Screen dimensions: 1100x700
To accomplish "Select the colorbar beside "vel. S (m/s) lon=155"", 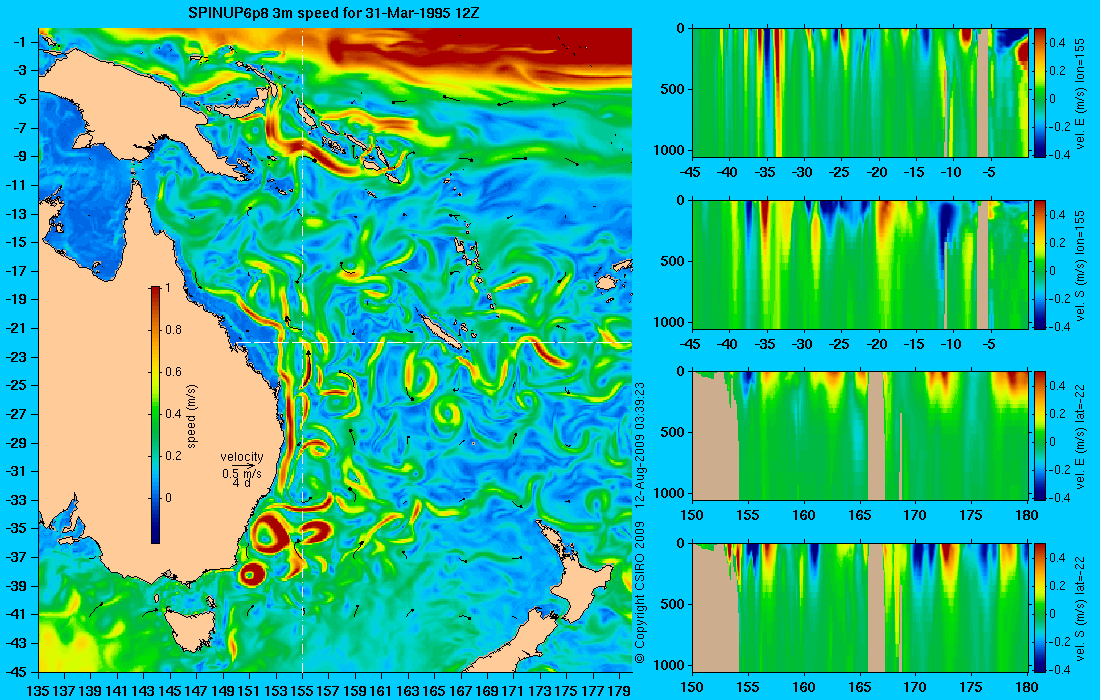I will (x=1040, y=264).
